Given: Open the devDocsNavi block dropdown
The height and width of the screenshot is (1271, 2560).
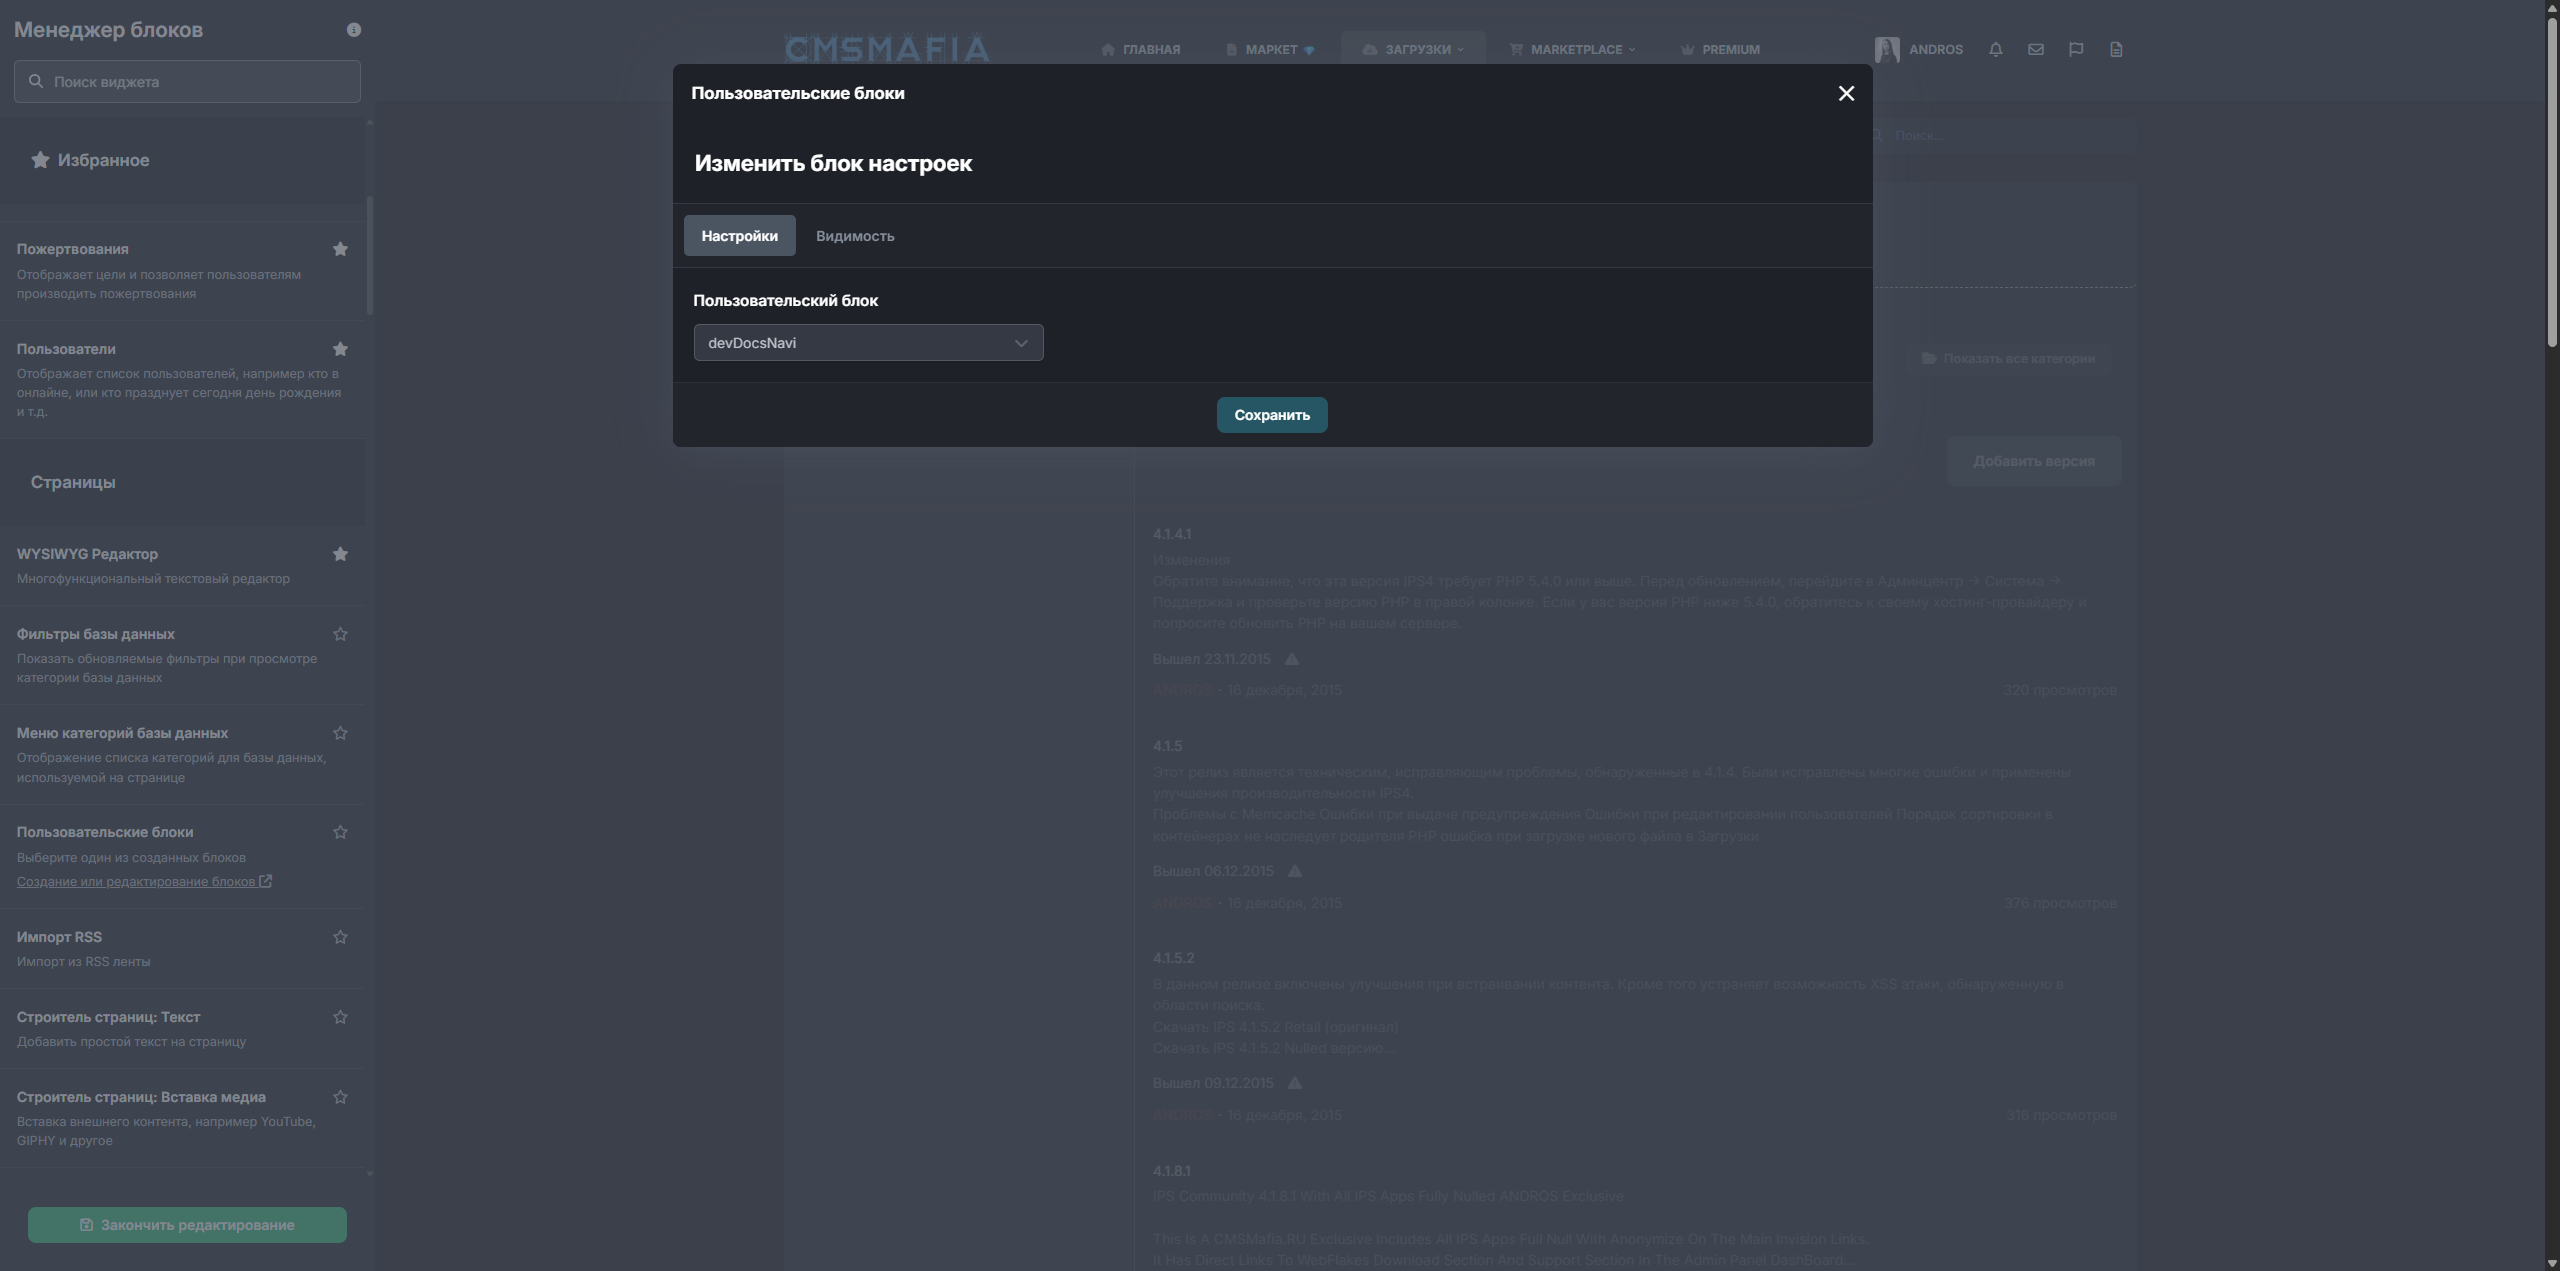Looking at the screenshot, I should click(x=868, y=343).
